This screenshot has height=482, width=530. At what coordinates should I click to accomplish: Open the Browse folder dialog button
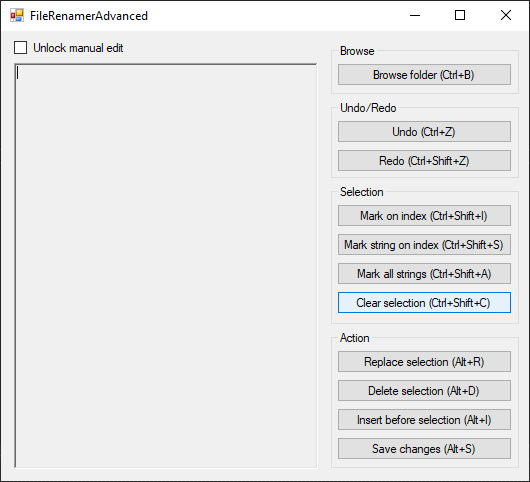click(x=424, y=75)
